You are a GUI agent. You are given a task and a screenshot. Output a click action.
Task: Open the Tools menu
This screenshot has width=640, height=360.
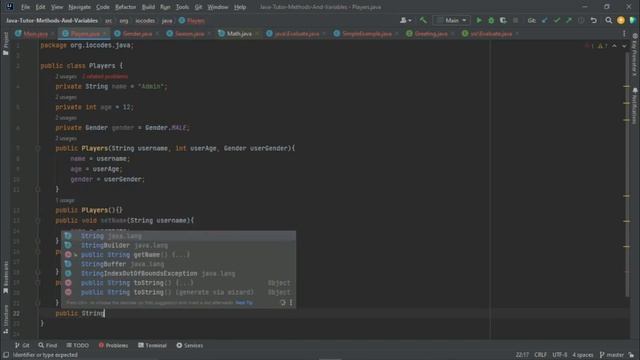click(182, 7)
